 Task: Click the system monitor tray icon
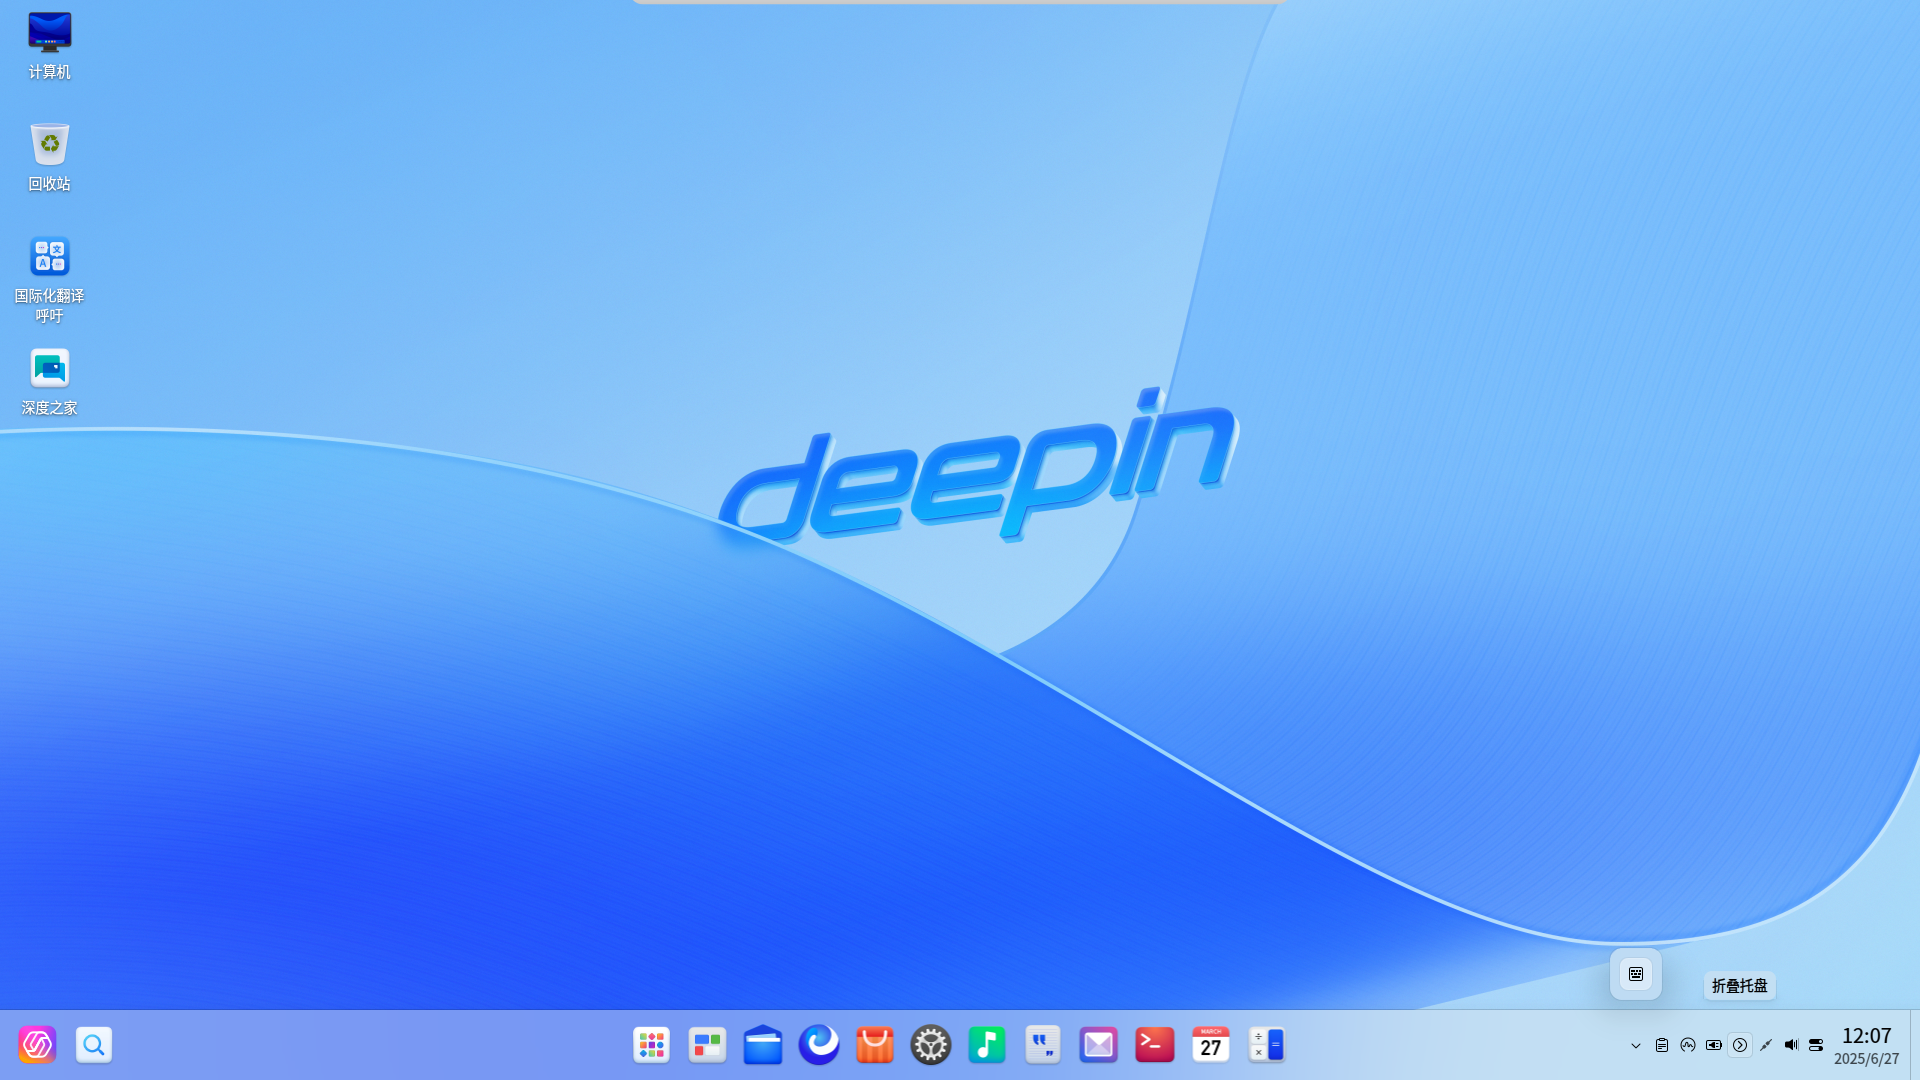(1688, 1045)
